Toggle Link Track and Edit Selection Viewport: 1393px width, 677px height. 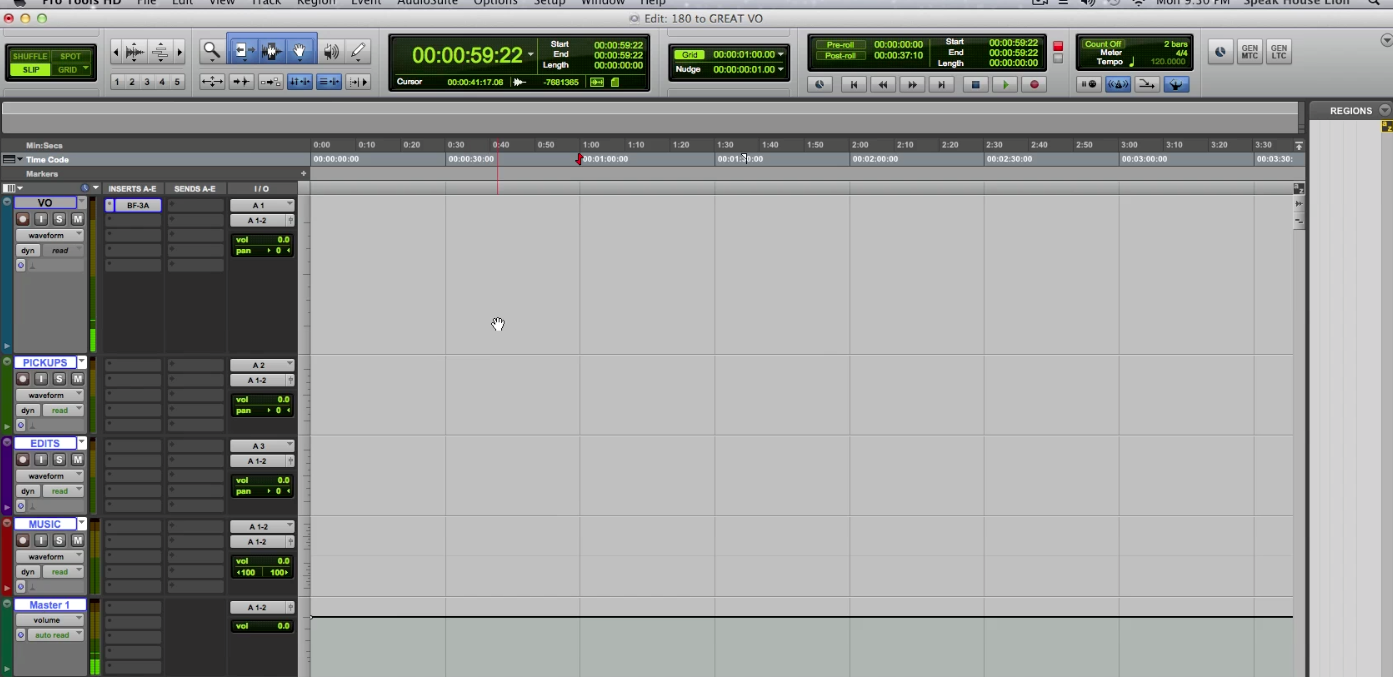(x=328, y=82)
